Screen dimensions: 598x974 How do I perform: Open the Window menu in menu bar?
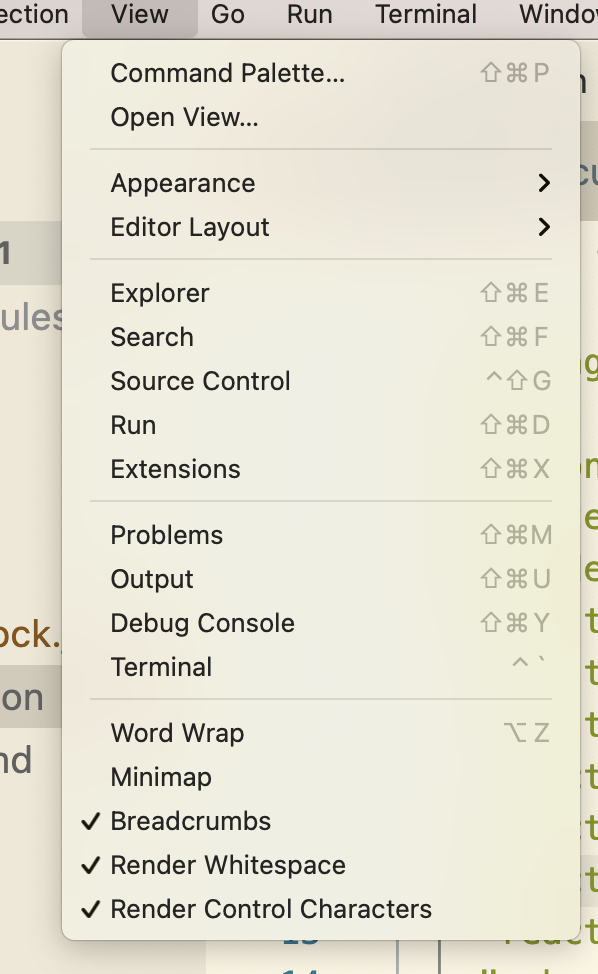pyautogui.click(x=558, y=15)
